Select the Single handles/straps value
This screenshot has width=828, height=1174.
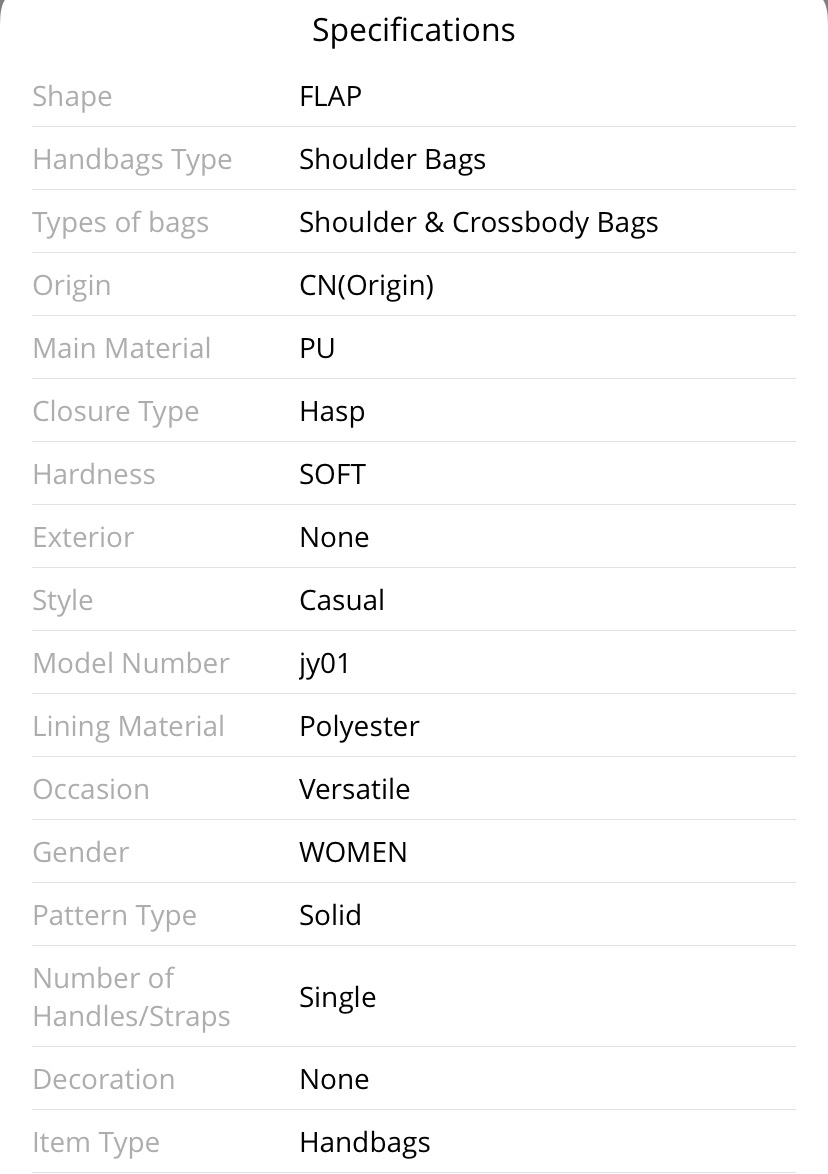[338, 997]
